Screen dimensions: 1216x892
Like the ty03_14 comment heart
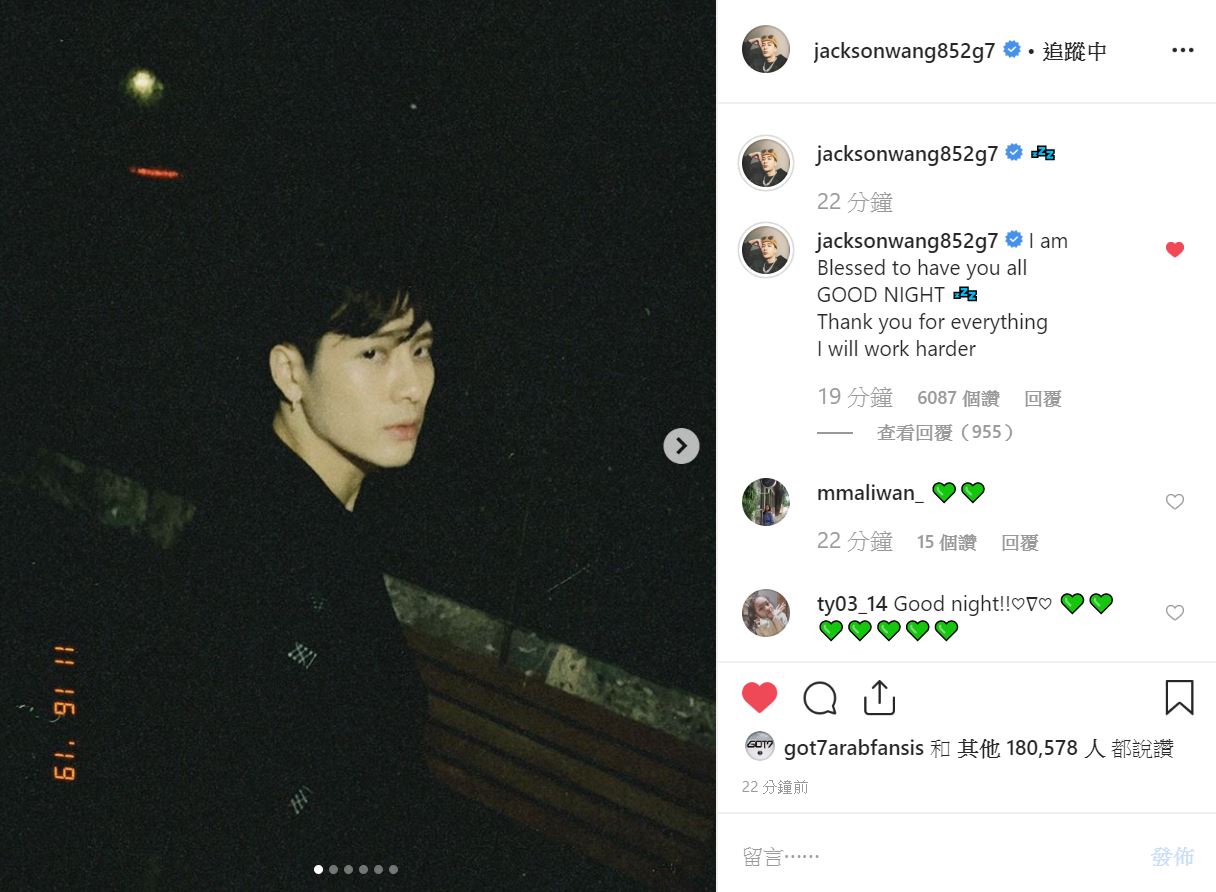[1175, 612]
